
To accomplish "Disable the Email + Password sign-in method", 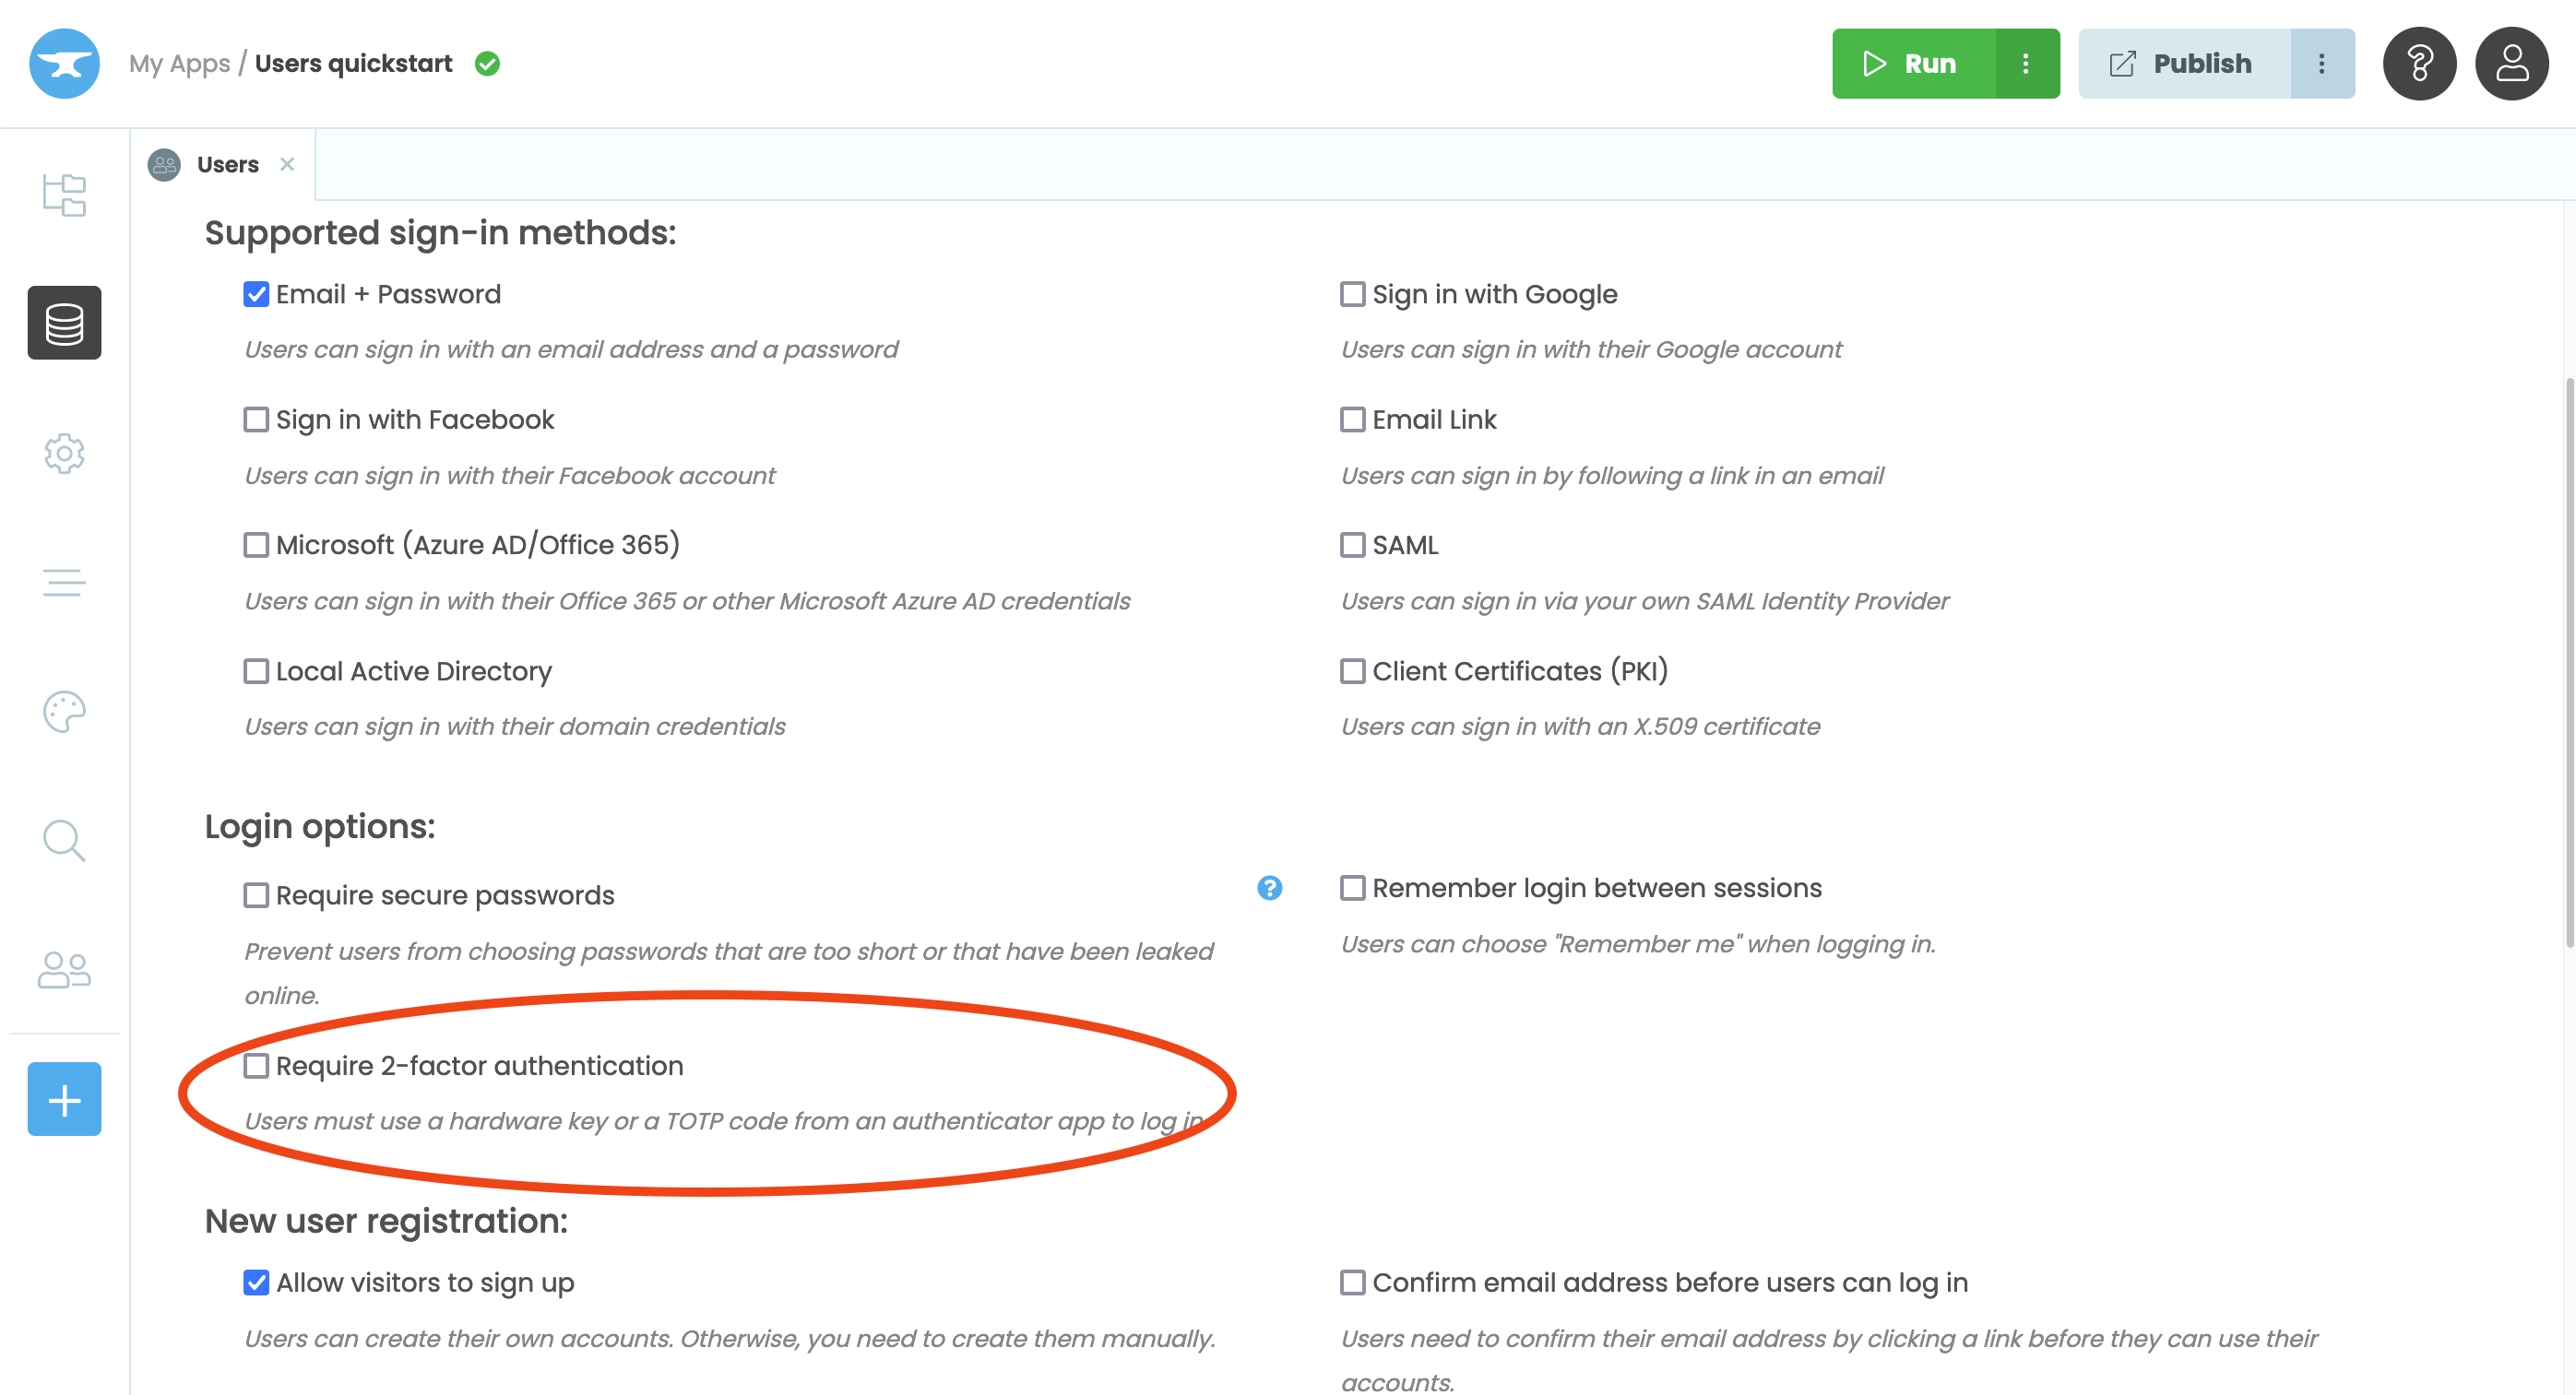I will click(256, 293).
